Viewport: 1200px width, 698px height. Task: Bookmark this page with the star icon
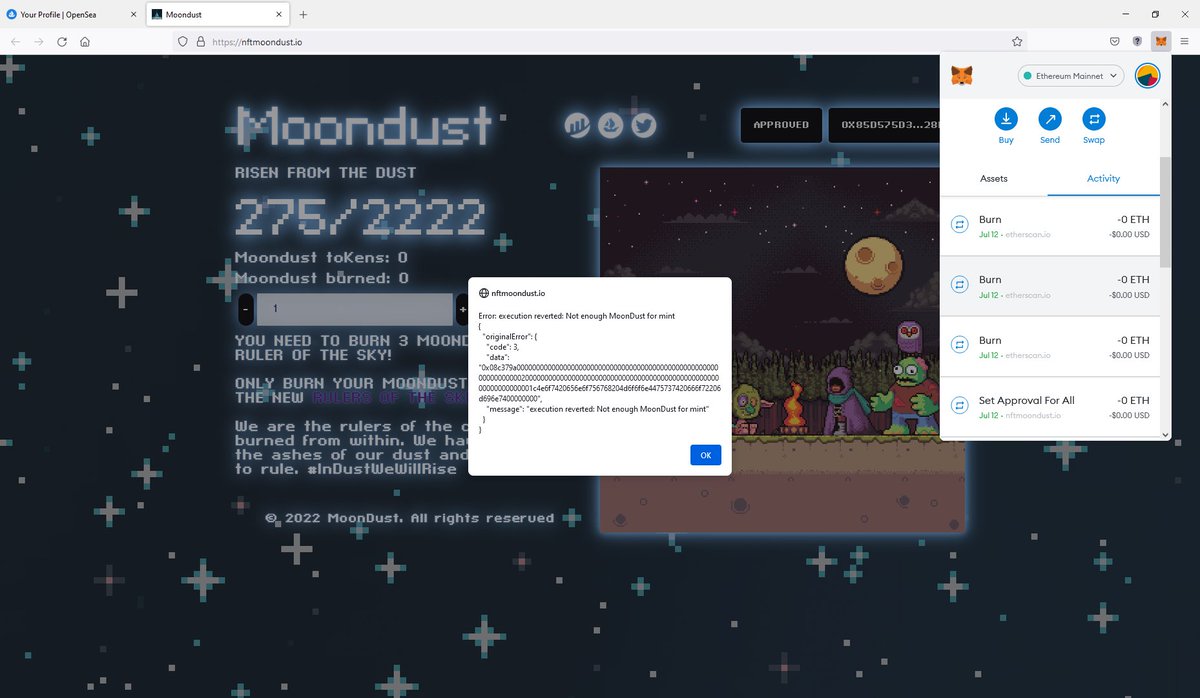click(x=1017, y=42)
